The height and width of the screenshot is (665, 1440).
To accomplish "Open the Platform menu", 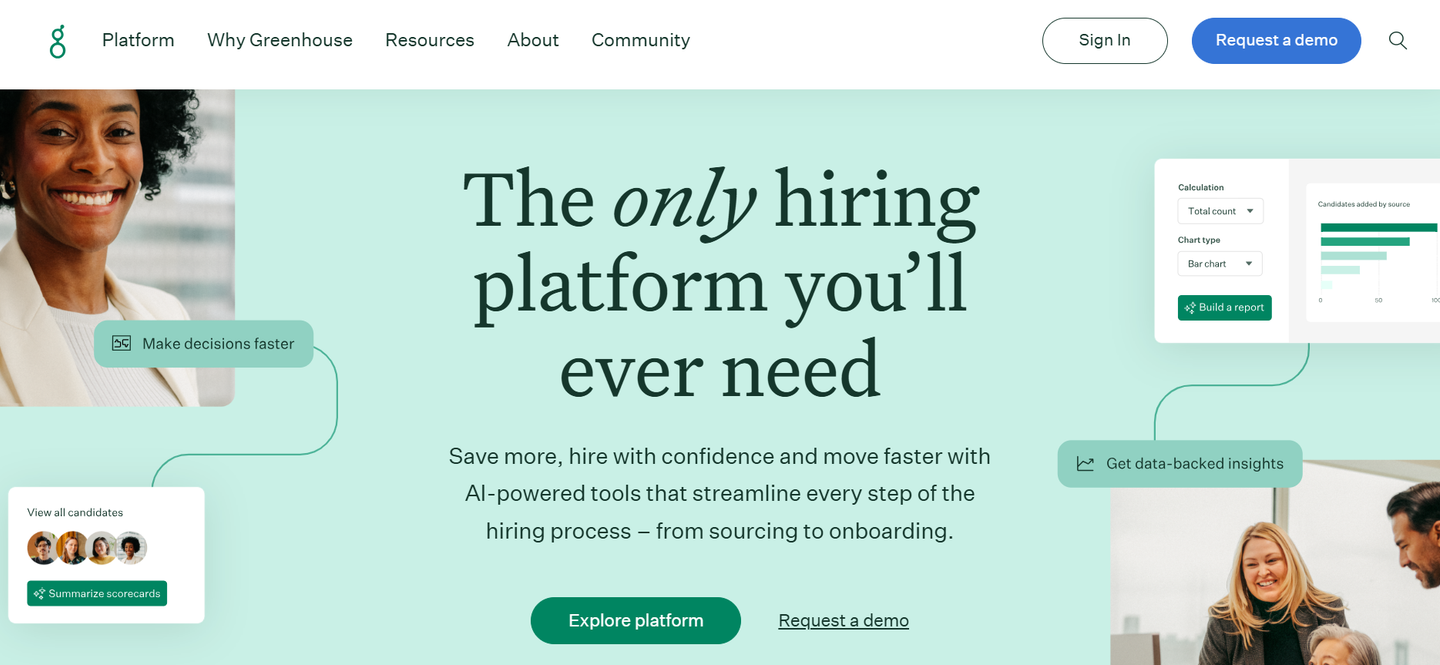I will 138,40.
